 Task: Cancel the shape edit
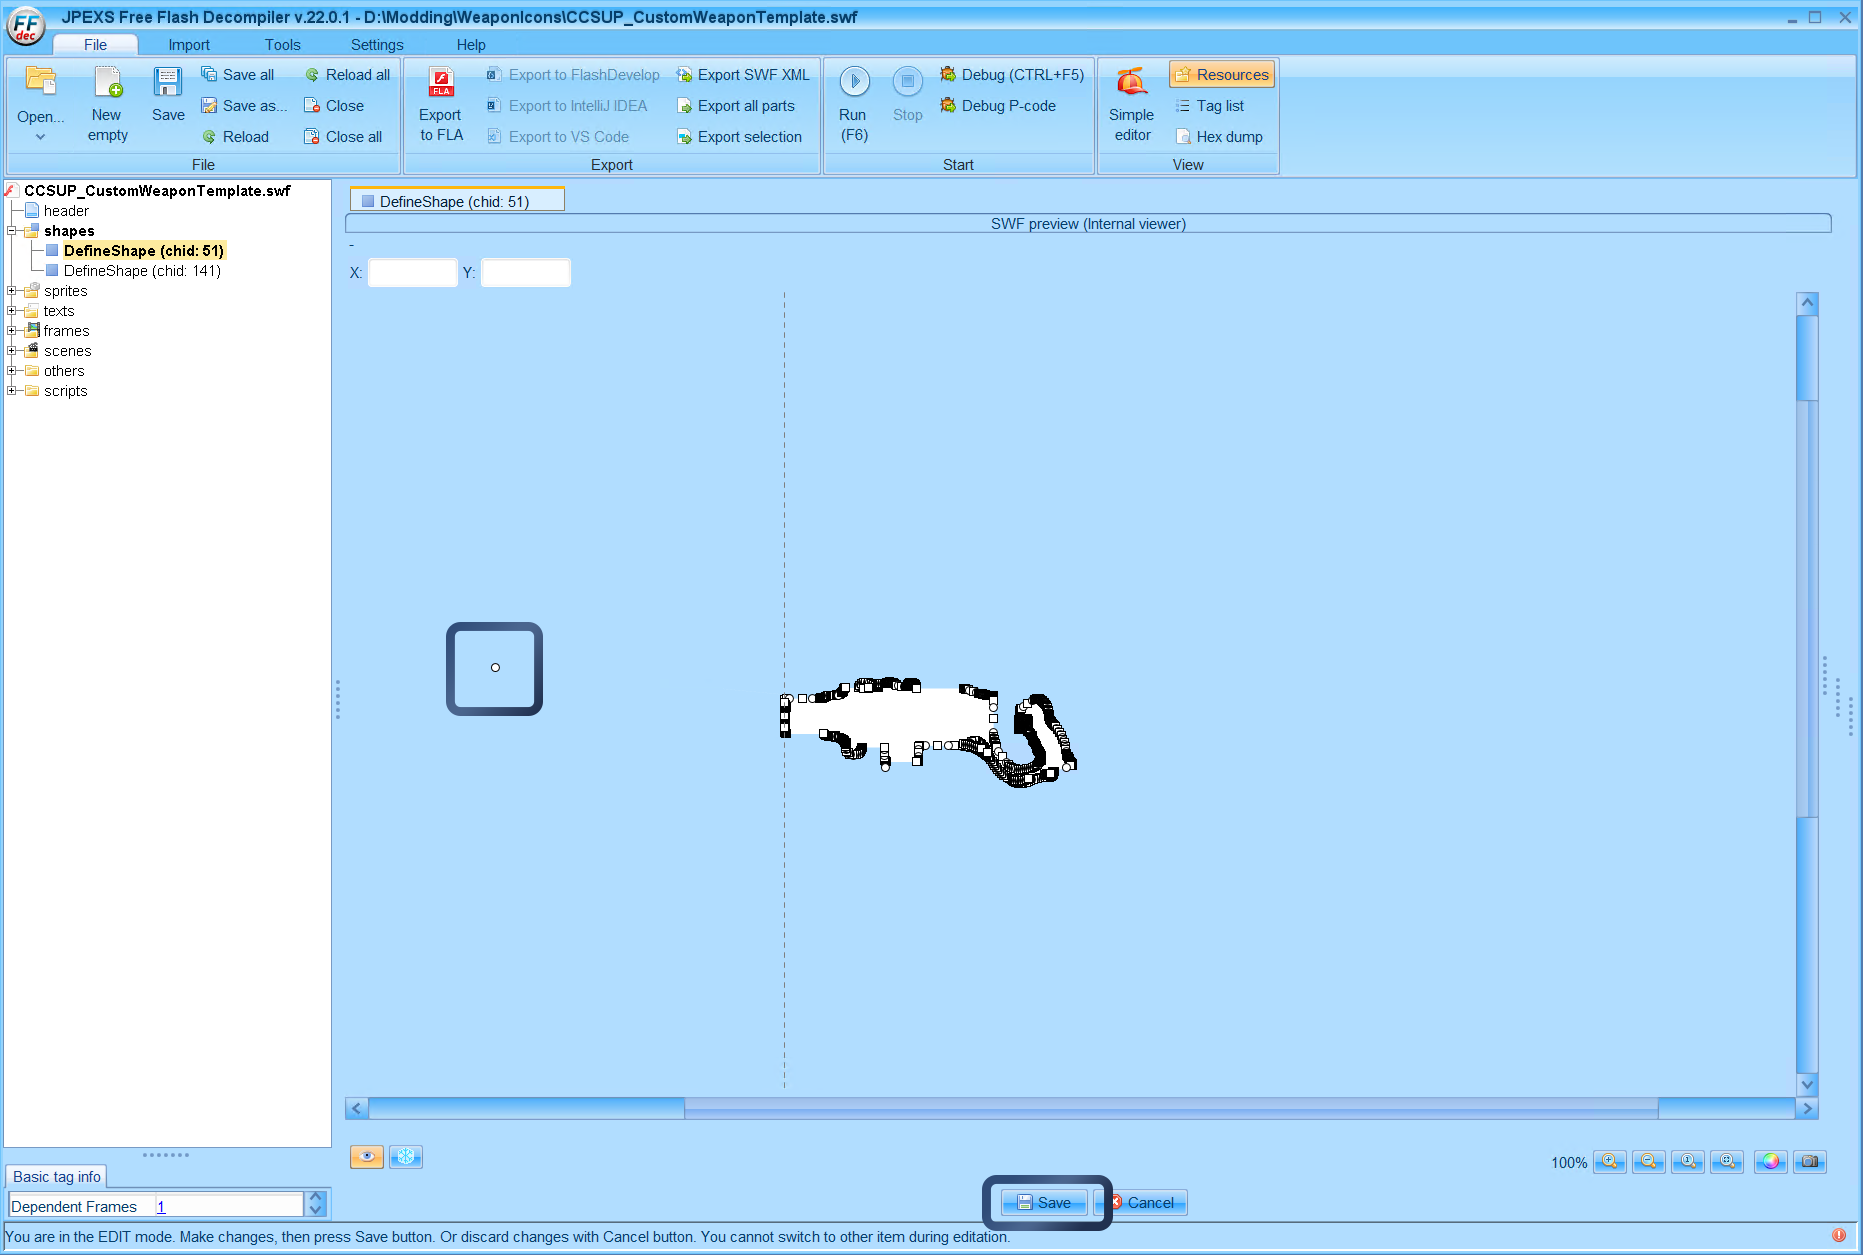coord(1145,1203)
